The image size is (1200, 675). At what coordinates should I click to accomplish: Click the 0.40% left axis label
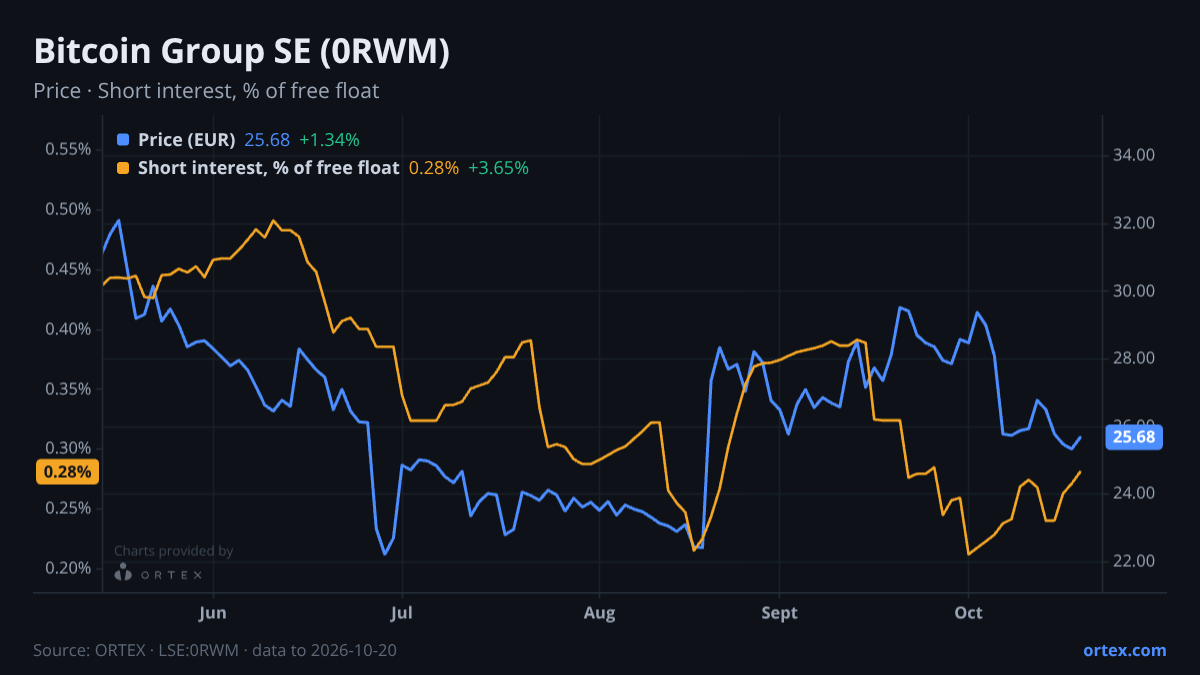click(68, 329)
